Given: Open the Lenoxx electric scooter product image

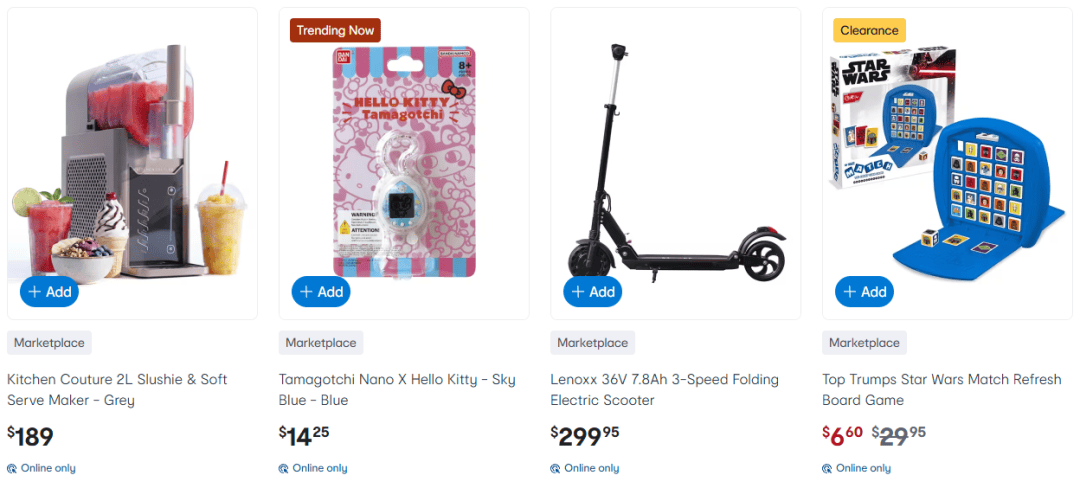Looking at the screenshot, I should (x=676, y=160).
